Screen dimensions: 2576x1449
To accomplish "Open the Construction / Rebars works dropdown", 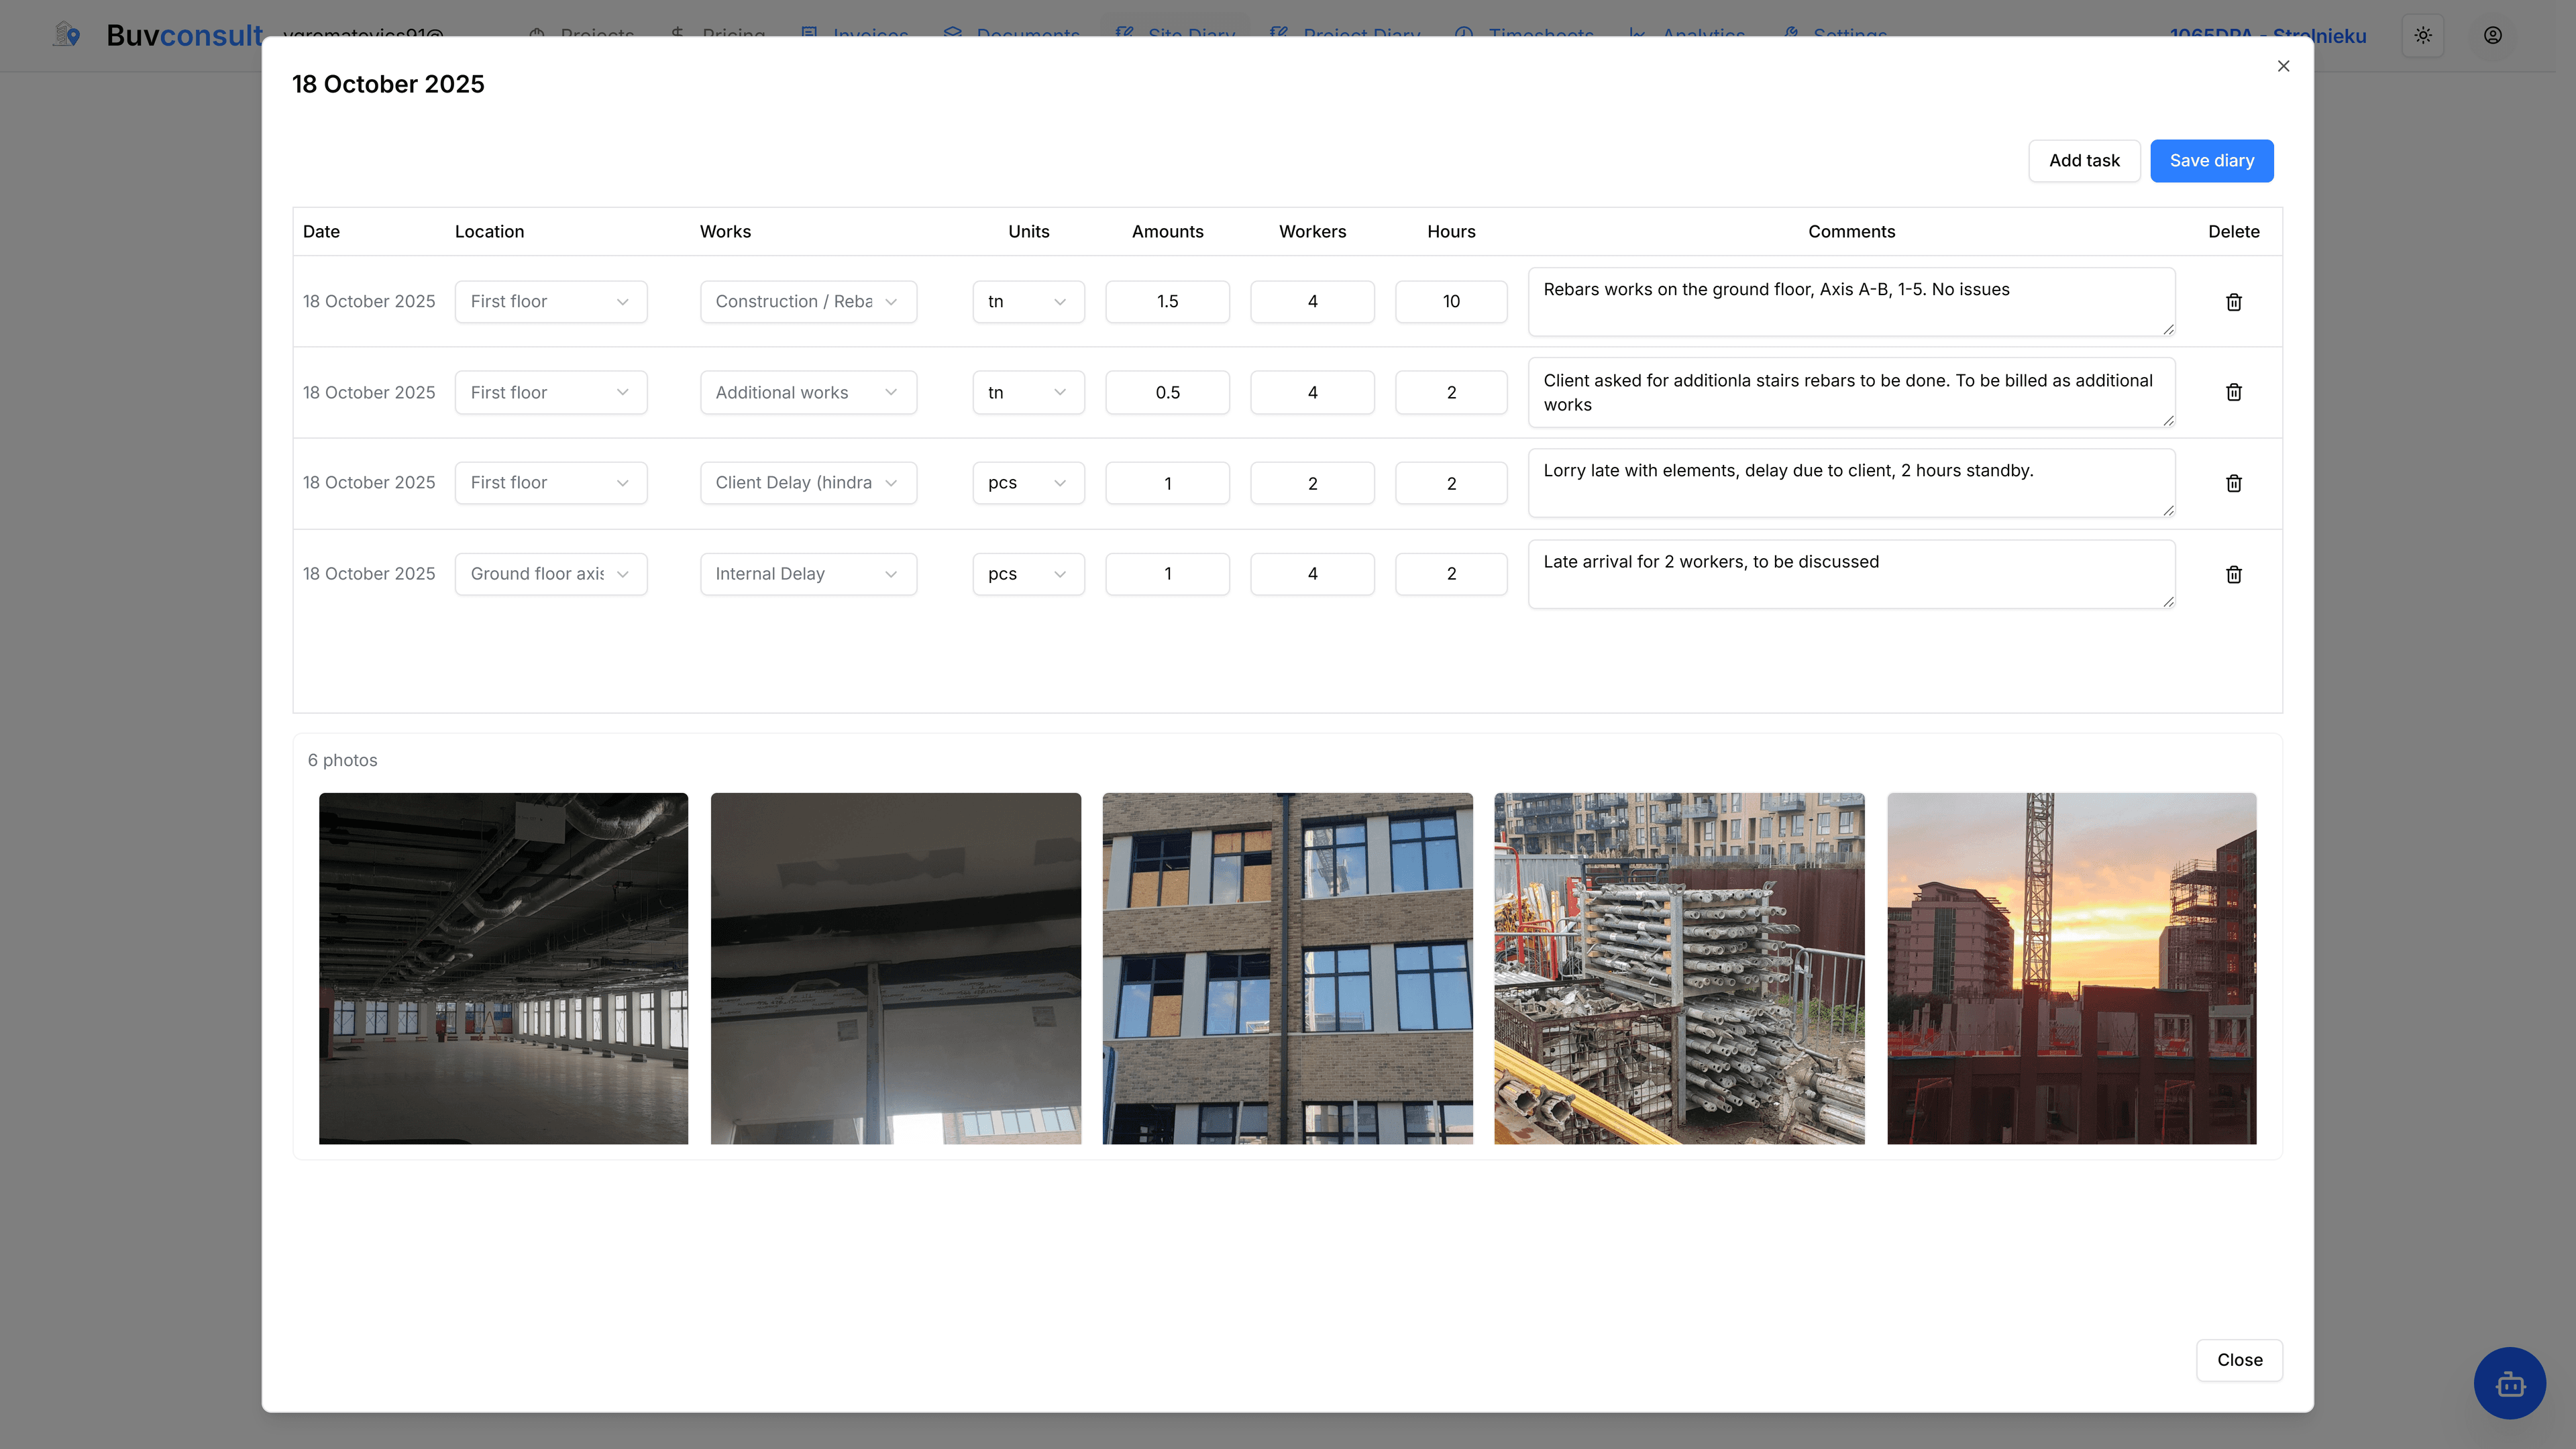I will tap(807, 301).
